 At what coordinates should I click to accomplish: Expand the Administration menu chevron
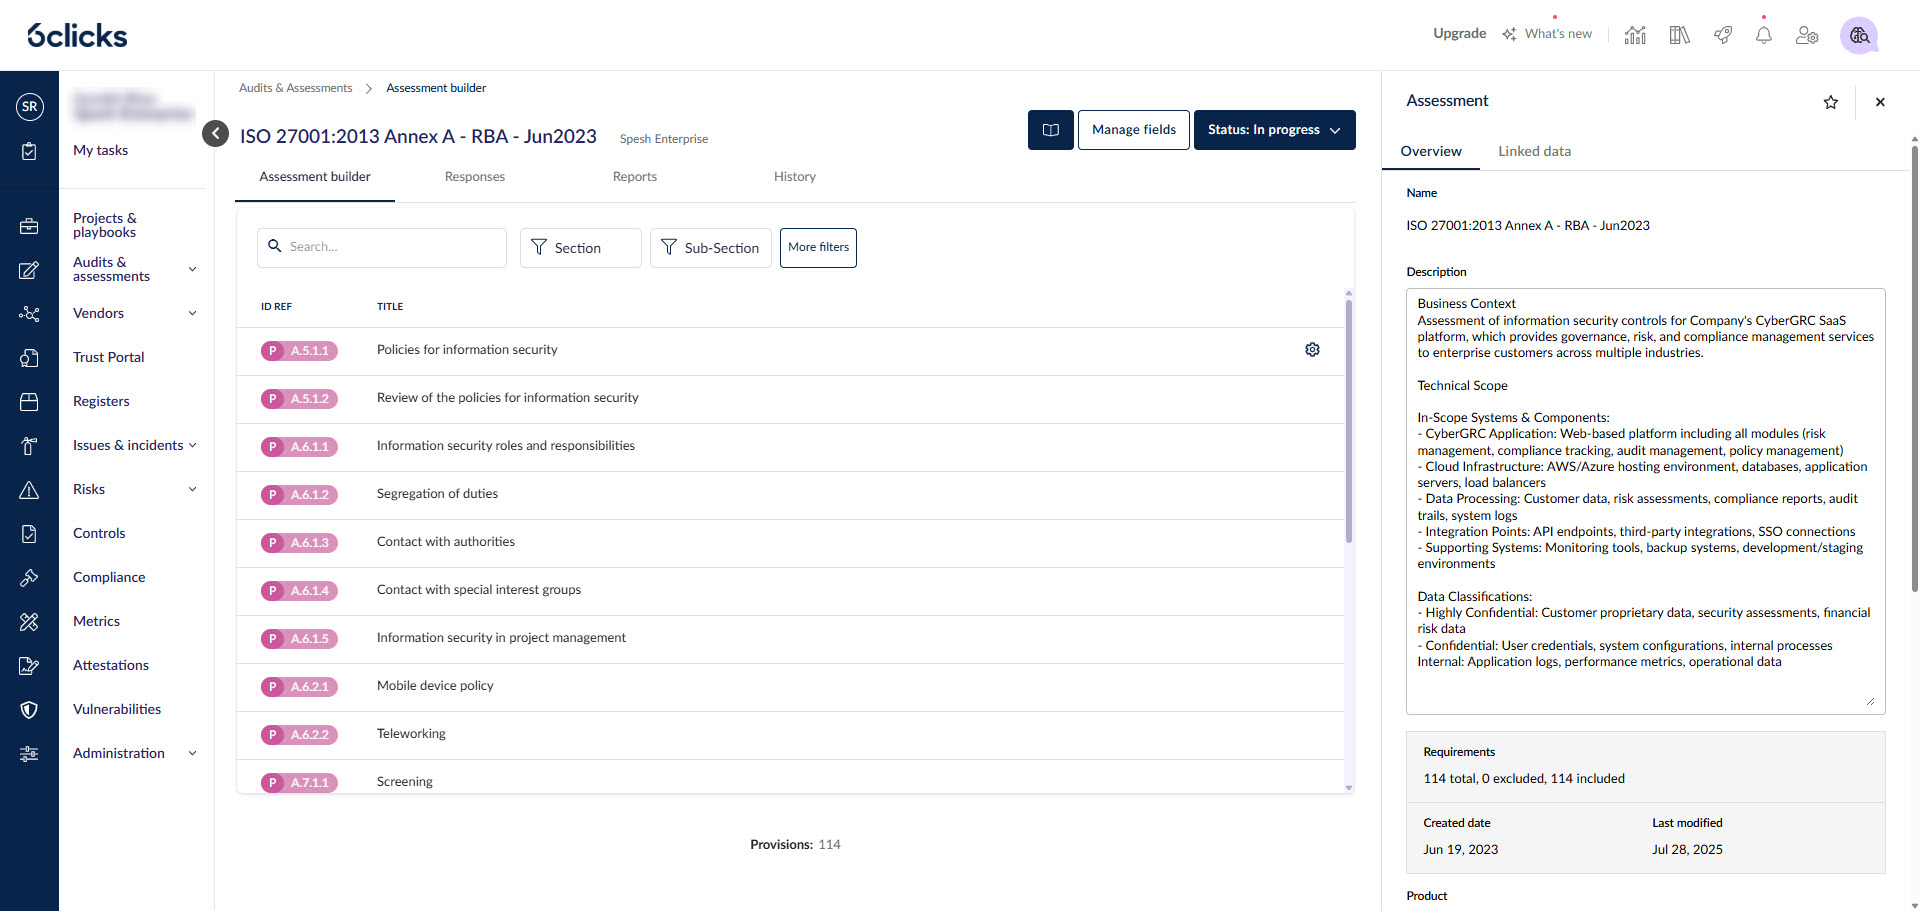pos(192,753)
